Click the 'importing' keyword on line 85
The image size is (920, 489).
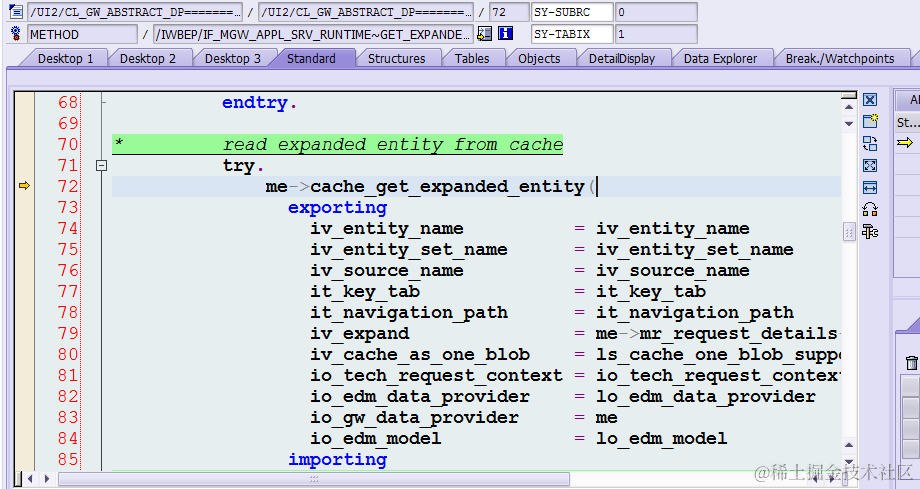point(337,460)
